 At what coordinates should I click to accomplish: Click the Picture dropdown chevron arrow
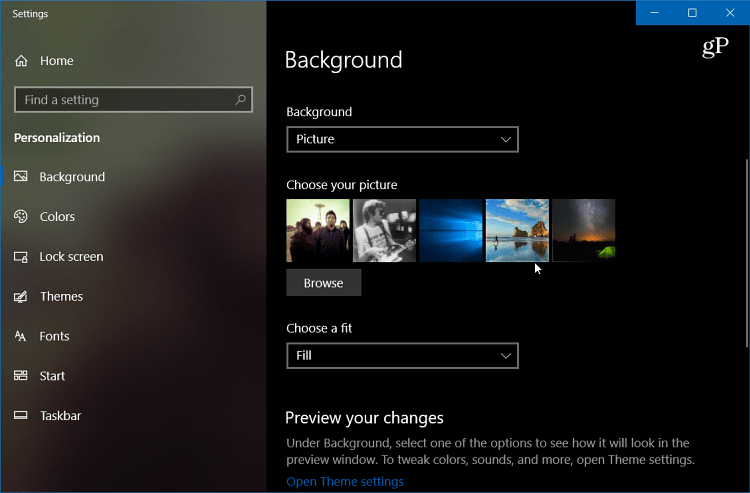point(506,140)
